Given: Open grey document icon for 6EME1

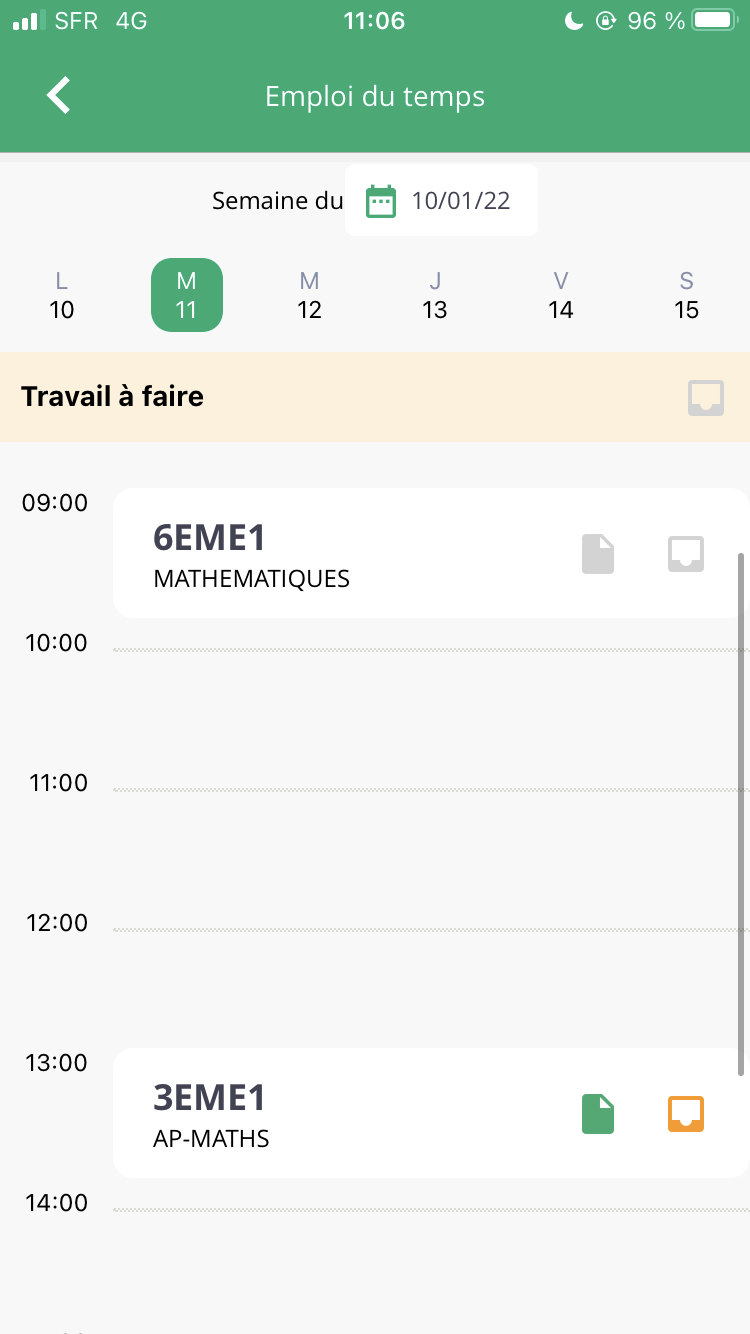Looking at the screenshot, I should tap(598, 554).
